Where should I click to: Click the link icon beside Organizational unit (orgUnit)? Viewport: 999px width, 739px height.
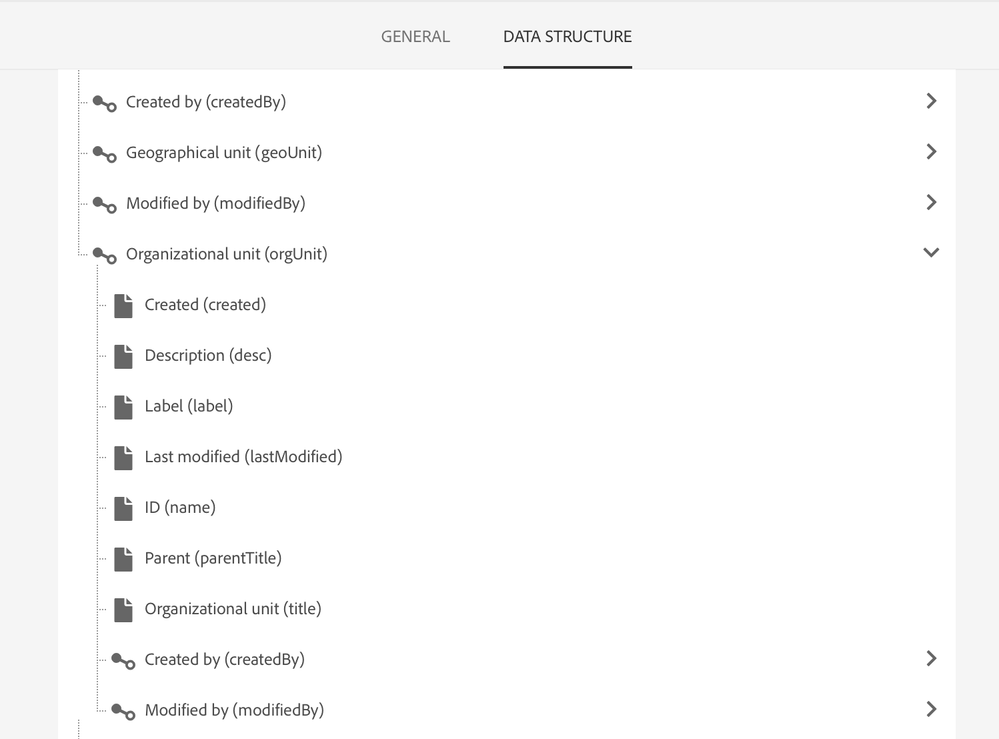[x=104, y=254]
